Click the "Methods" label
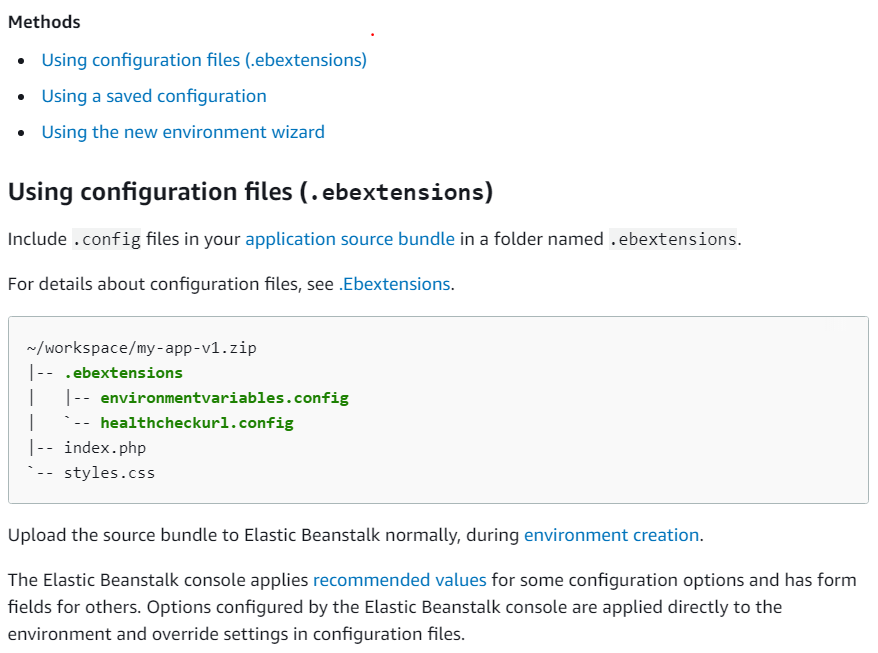 point(44,22)
